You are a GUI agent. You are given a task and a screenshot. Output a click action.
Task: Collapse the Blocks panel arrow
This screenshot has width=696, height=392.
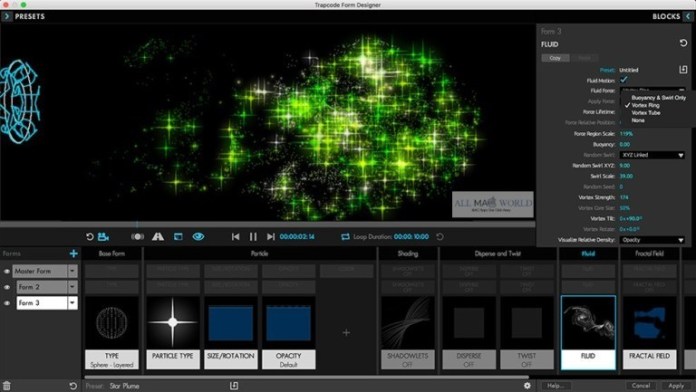[688, 16]
